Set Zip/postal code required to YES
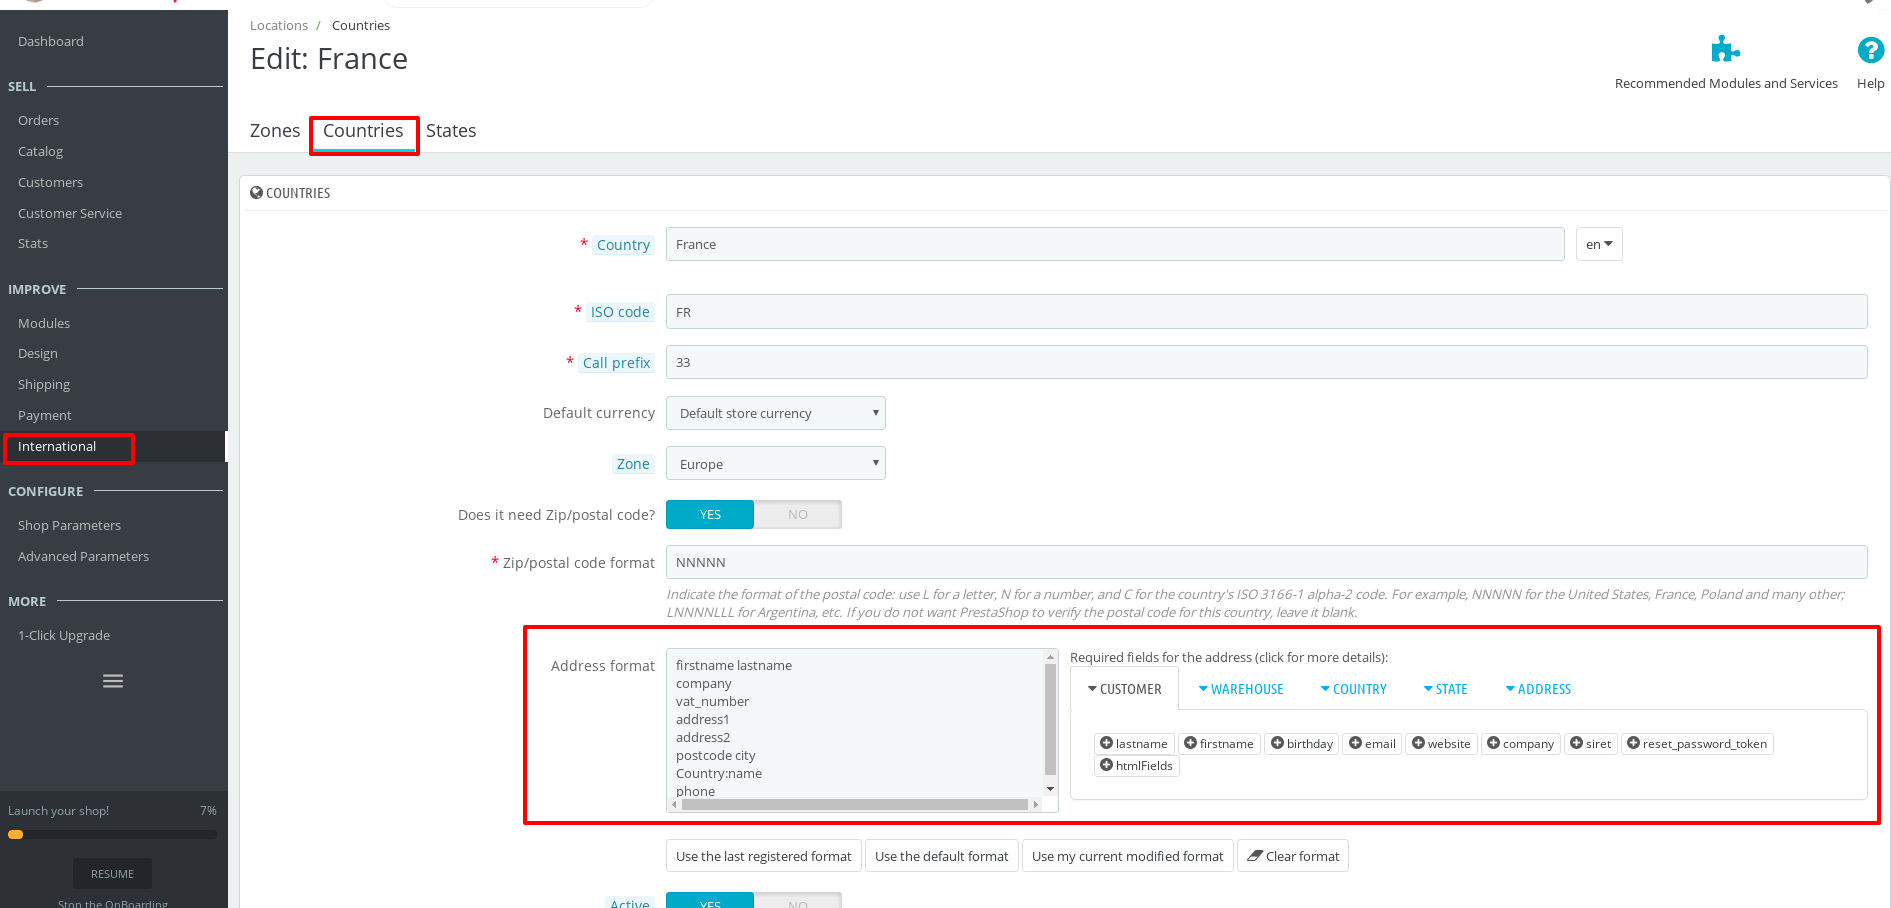 pyautogui.click(x=710, y=514)
